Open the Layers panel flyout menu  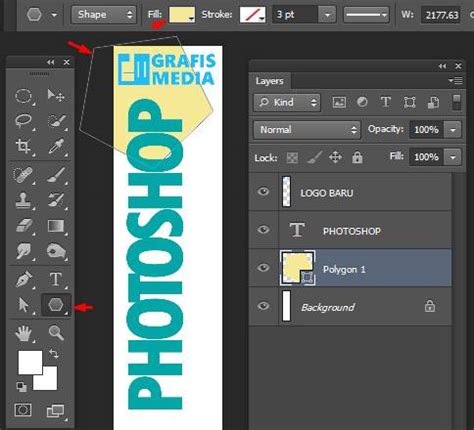click(455, 80)
